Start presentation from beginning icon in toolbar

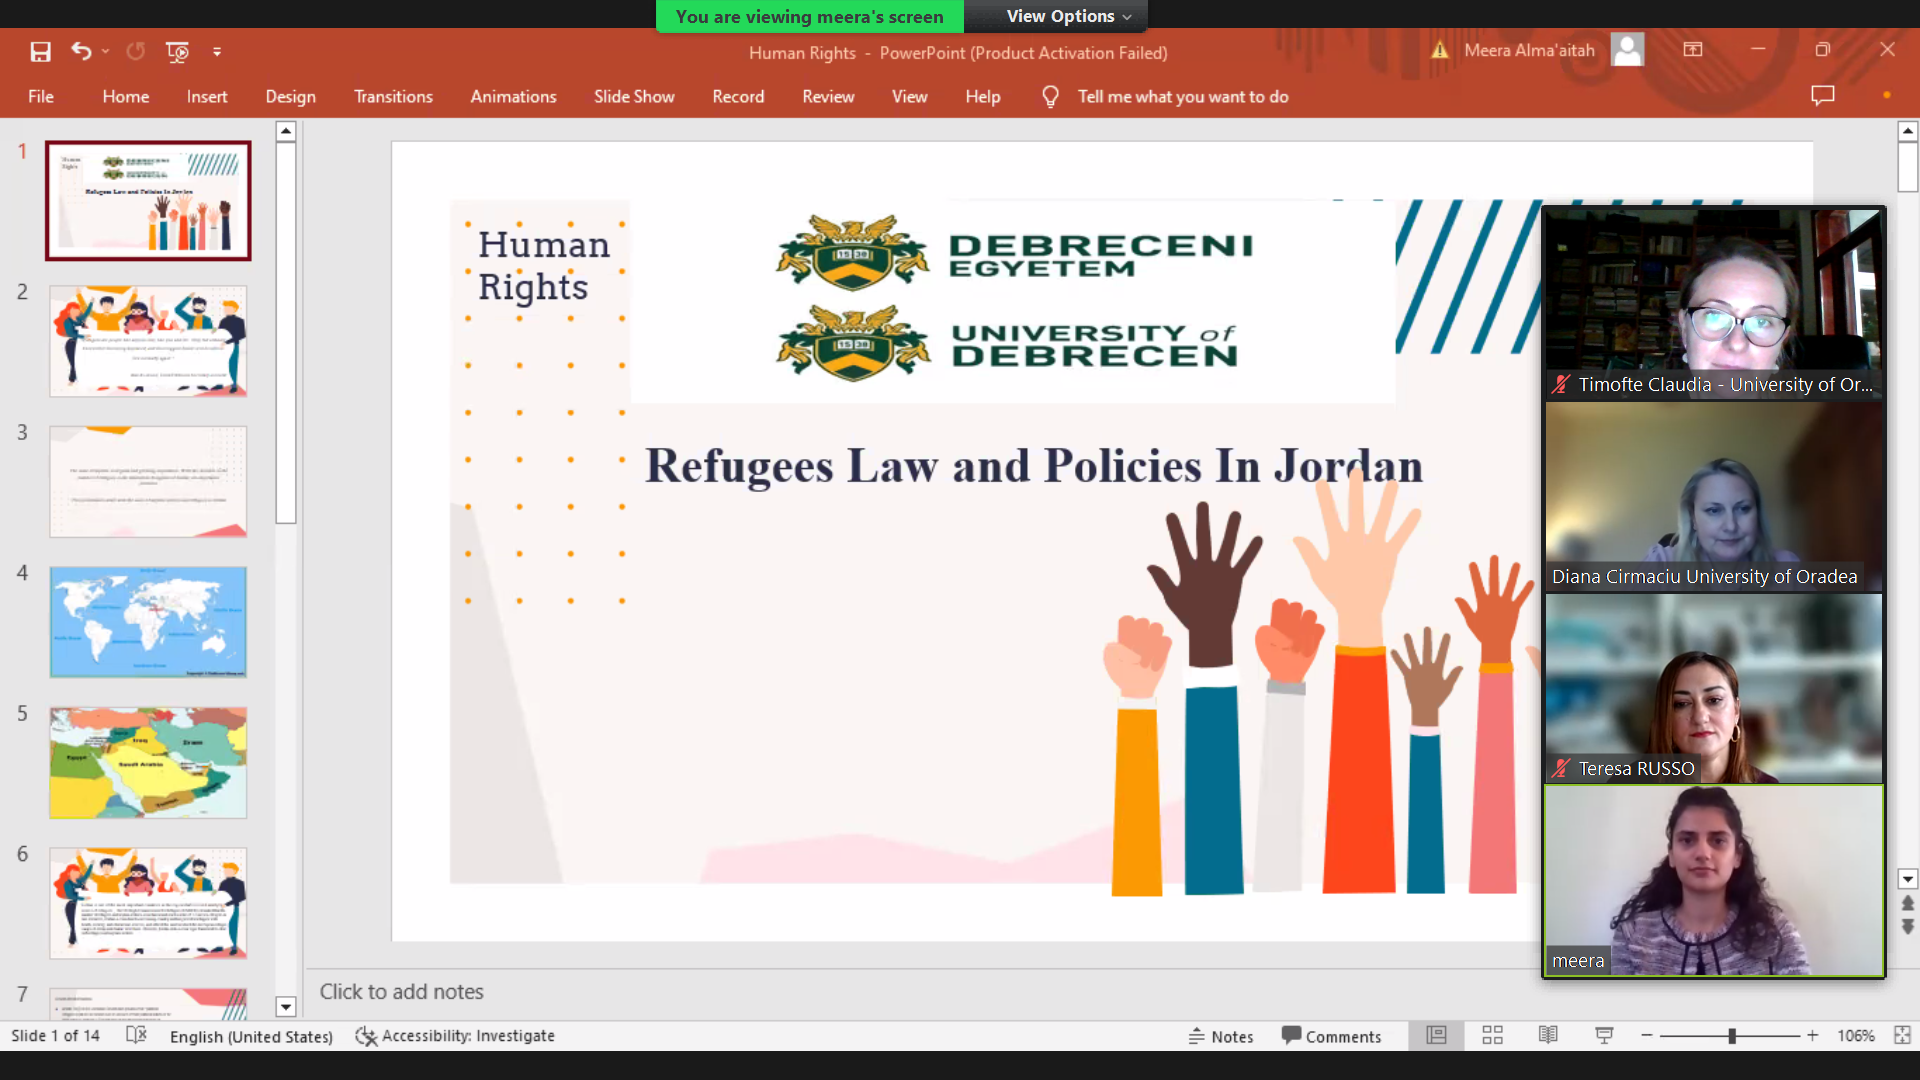point(177,52)
